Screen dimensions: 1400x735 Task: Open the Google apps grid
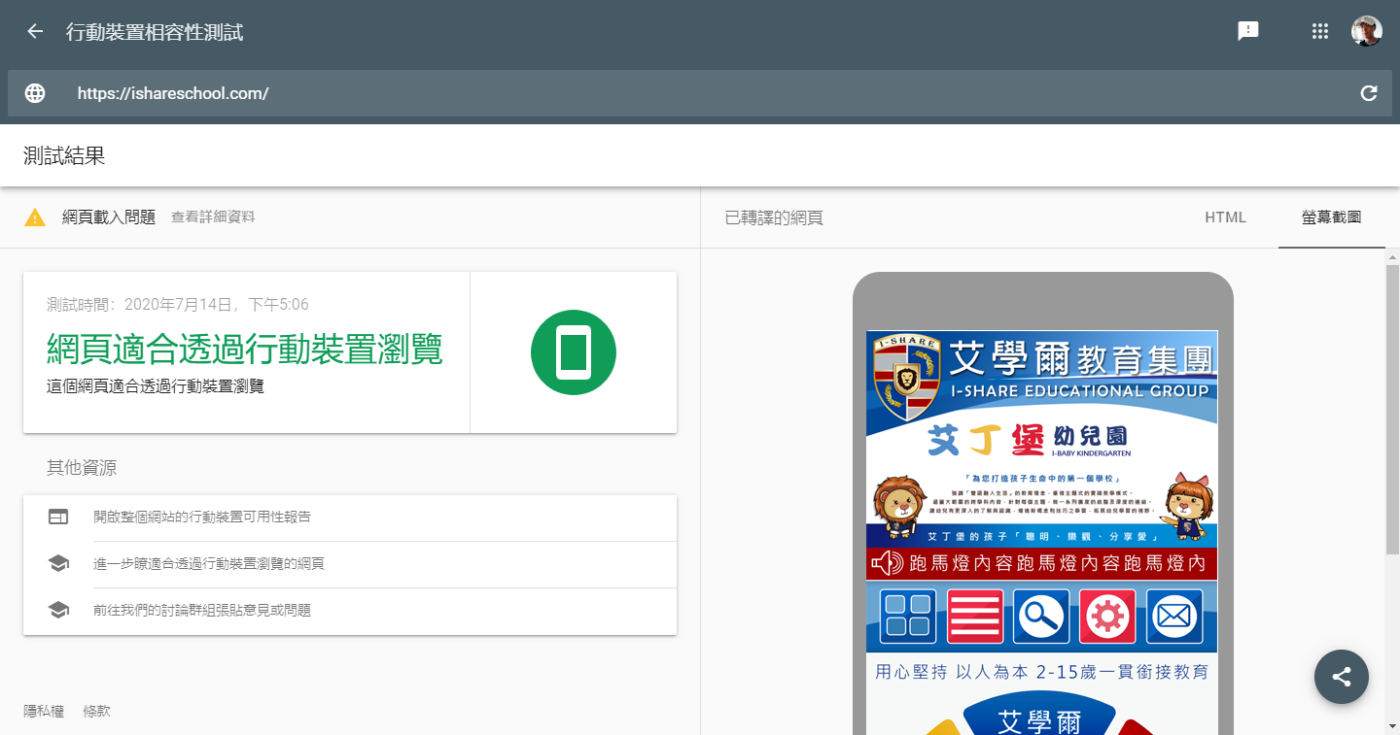pyautogui.click(x=1320, y=31)
